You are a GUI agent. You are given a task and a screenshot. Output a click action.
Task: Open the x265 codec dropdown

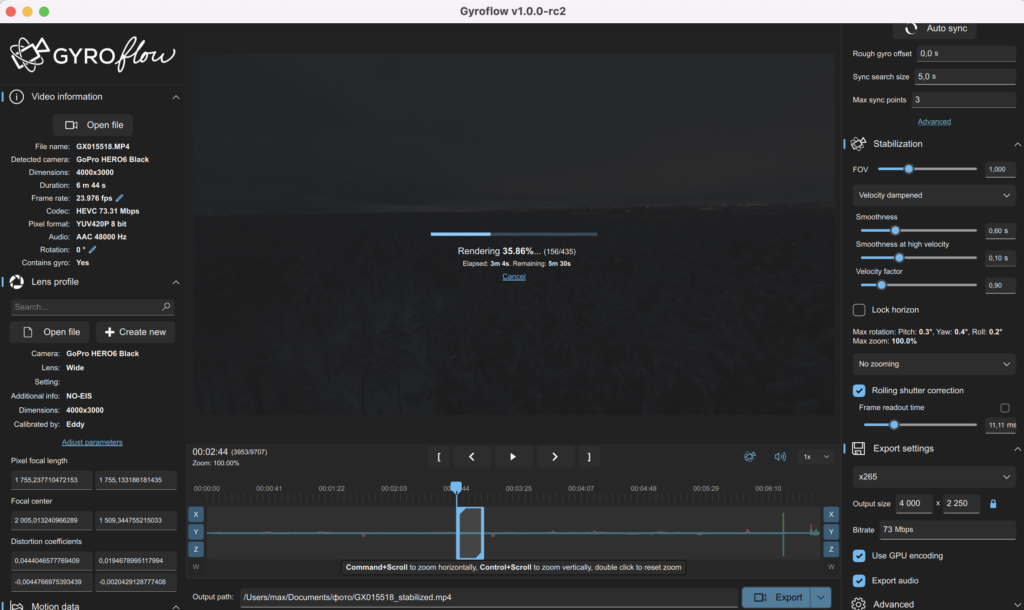point(934,477)
